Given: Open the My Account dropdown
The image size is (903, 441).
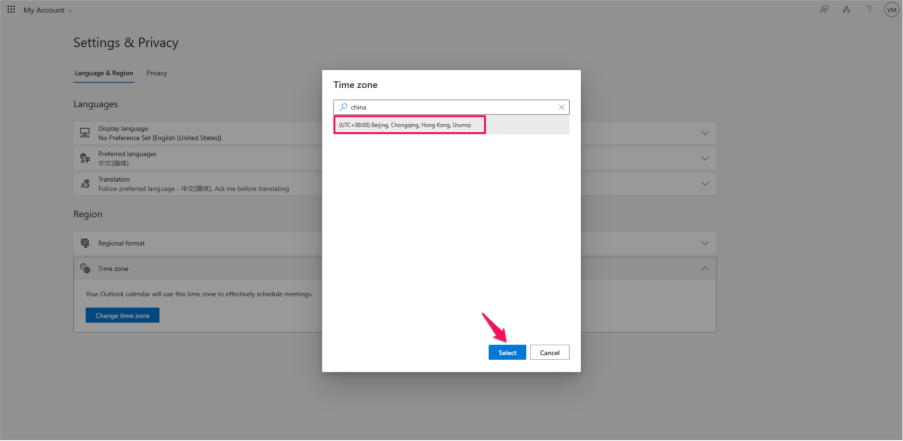Looking at the screenshot, I should pyautogui.click(x=48, y=10).
